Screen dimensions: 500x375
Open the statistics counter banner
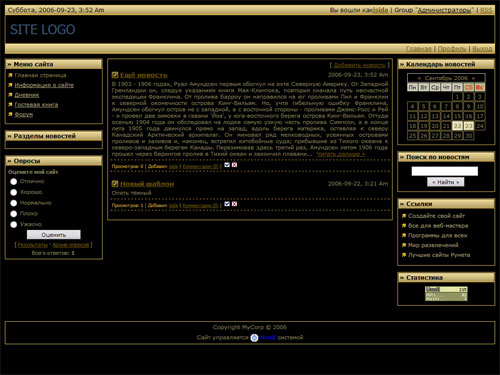(x=446, y=294)
